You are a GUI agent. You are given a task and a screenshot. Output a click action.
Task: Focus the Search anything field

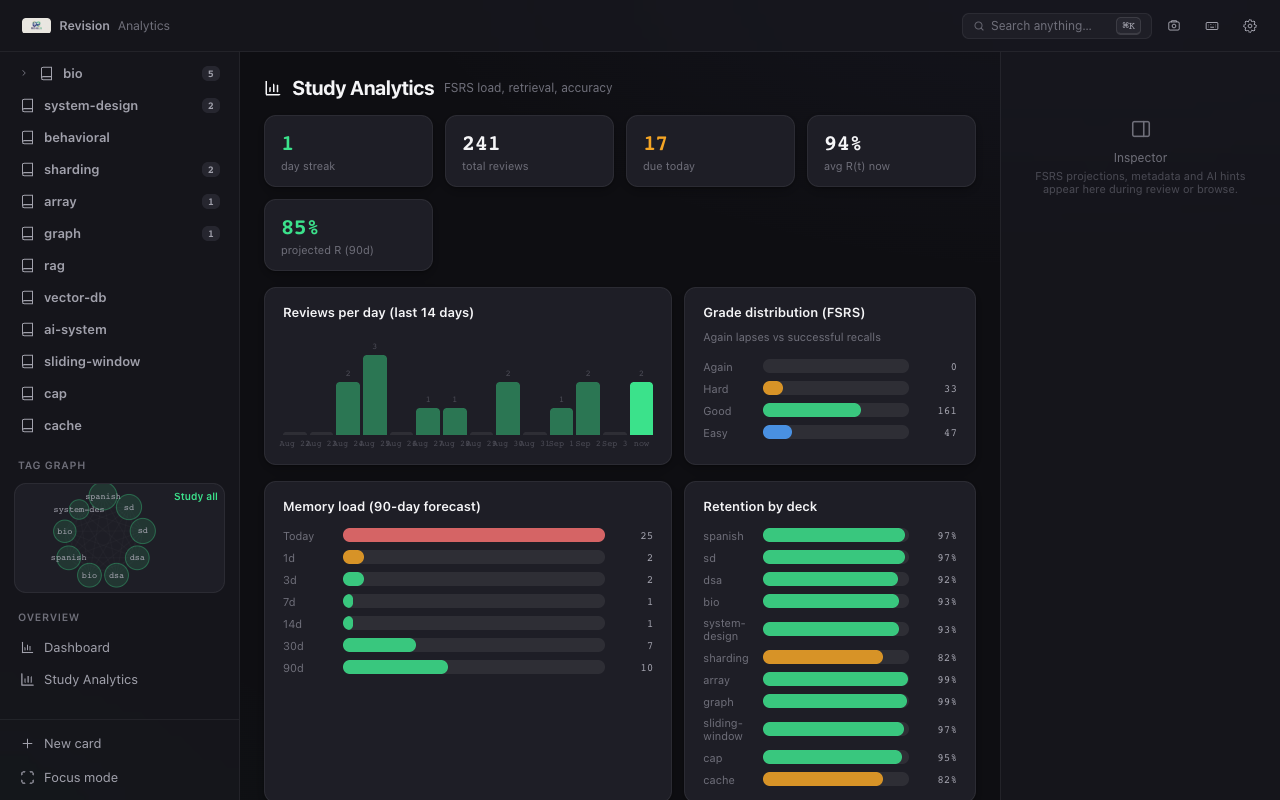pos(1056,26)
